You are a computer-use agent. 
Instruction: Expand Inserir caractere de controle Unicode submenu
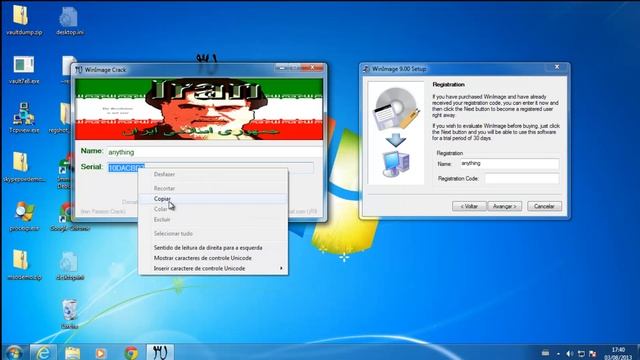pyautogui.click(x=213, y=269)
